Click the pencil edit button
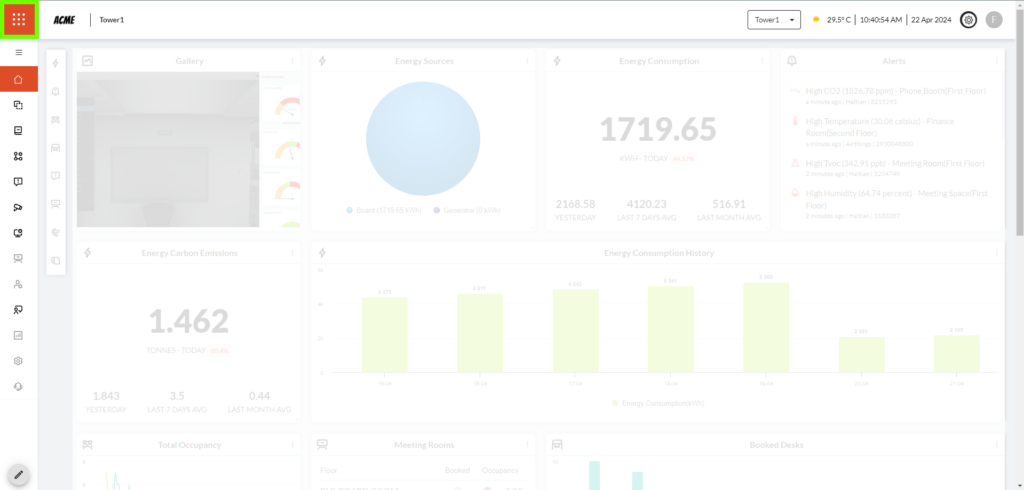 coord(18,474)
